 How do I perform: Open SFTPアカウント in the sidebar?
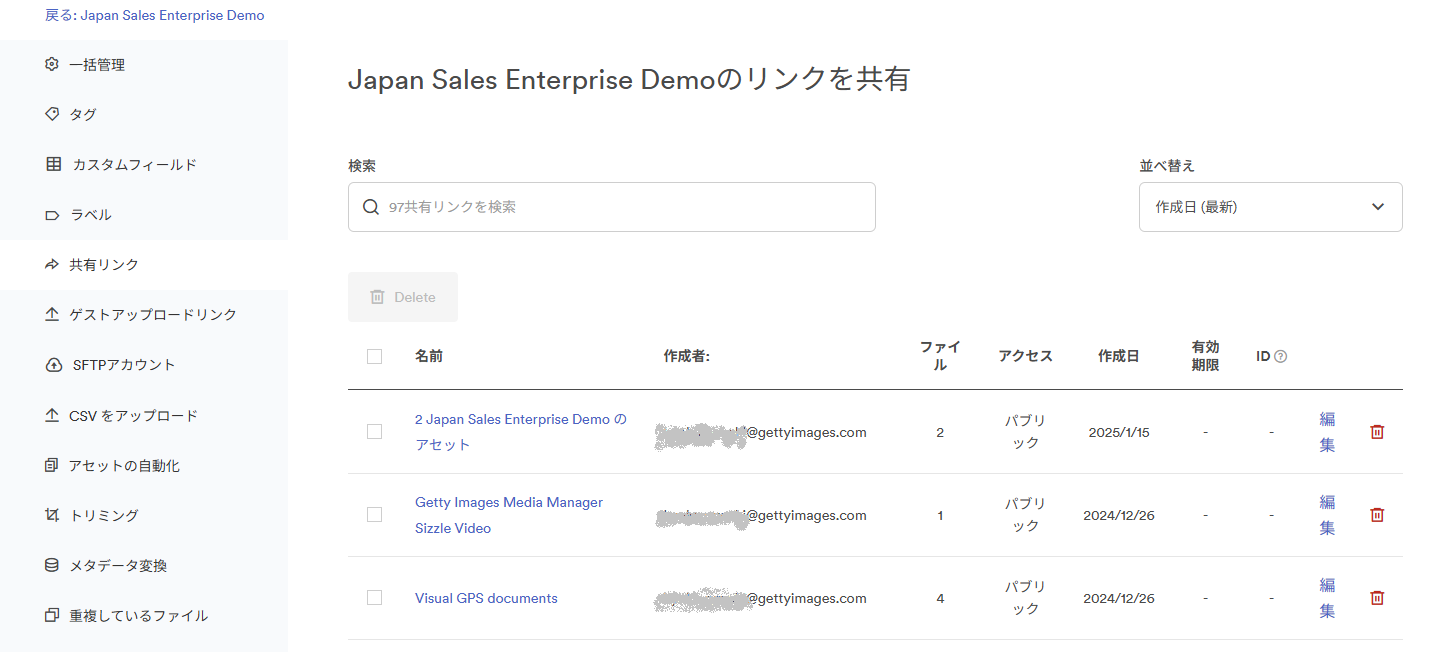point(144,365)
